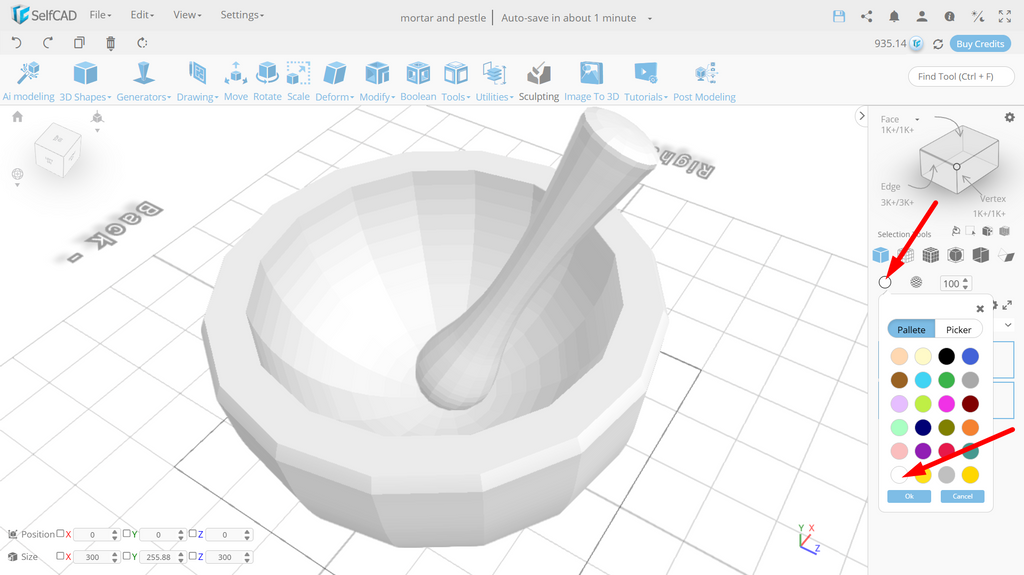Open the Settings menu
This screenshot has height=575, width=1024.
(x=242, y=15)
